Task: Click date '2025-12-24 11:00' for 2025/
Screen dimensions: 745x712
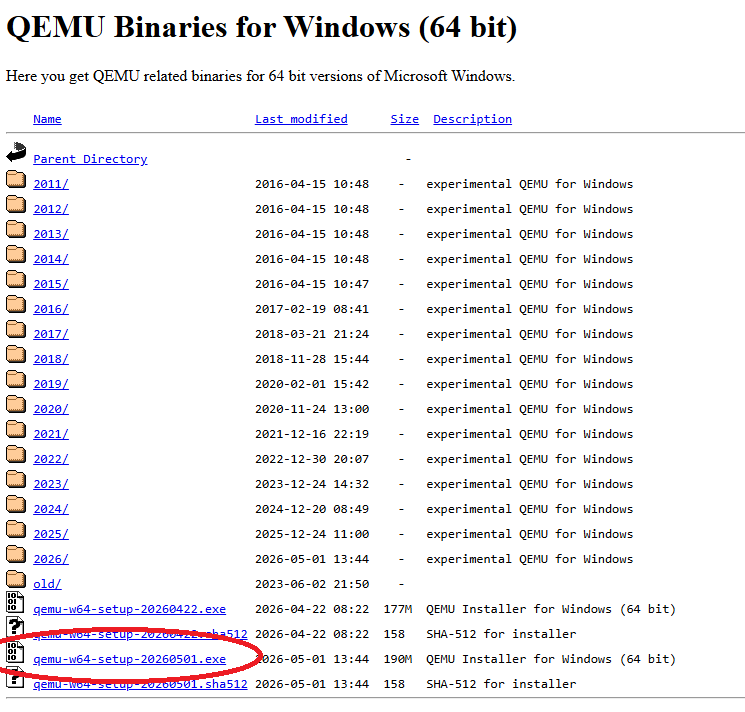Action: (312, 534)
